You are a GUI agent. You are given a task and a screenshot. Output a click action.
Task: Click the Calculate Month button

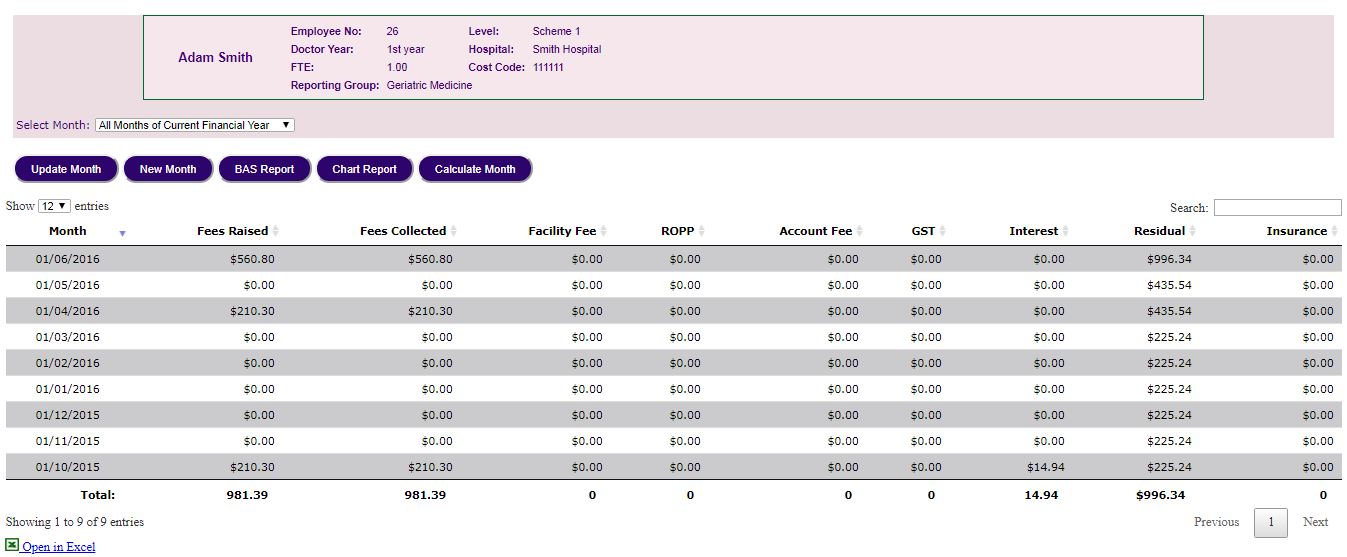point(475,169)
